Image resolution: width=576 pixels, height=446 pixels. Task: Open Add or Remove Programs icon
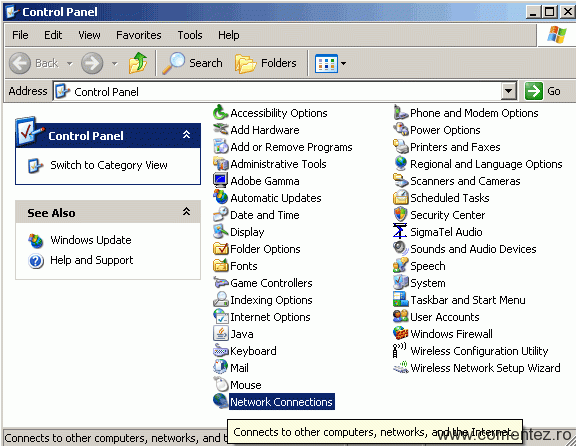point(220,147)
